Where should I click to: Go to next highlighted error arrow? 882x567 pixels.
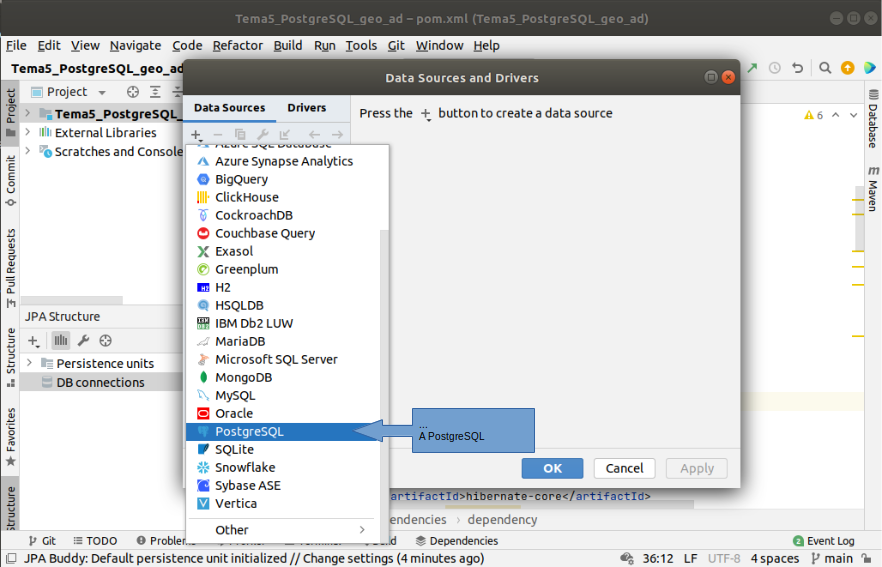click(x=853, y=115)
